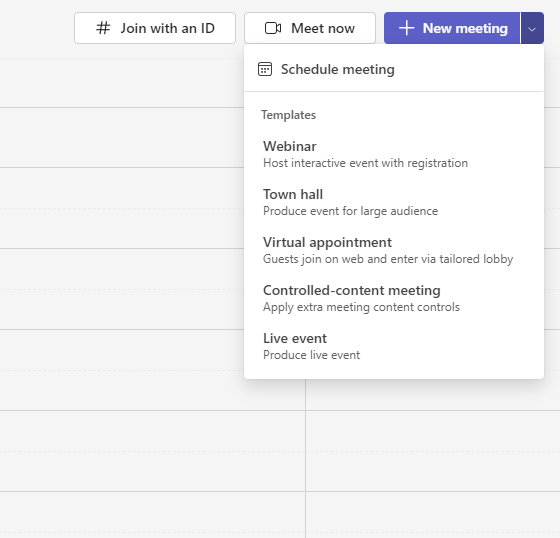Pick the Virtual appointment template
This screenshot has width=560, height=538.
tap(394, 250)
